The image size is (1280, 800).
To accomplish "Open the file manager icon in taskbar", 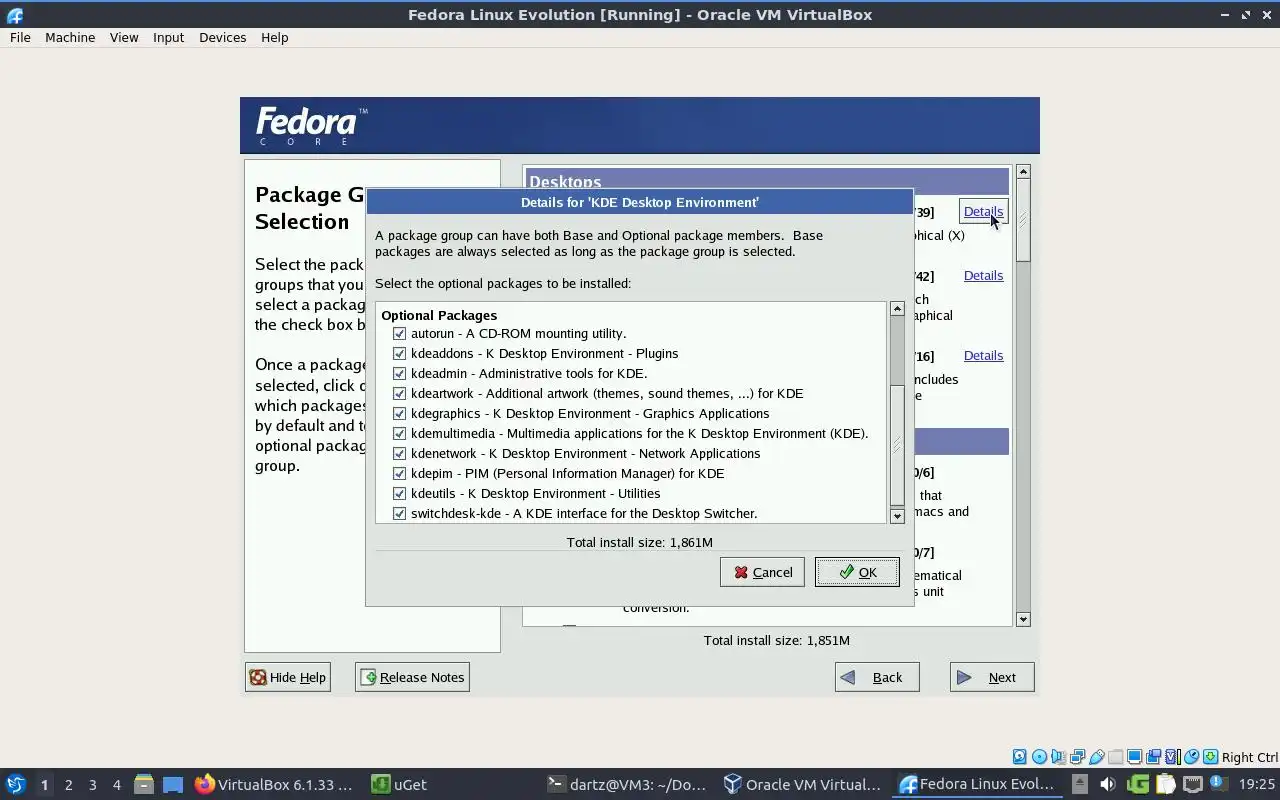I will coord(143,784).
